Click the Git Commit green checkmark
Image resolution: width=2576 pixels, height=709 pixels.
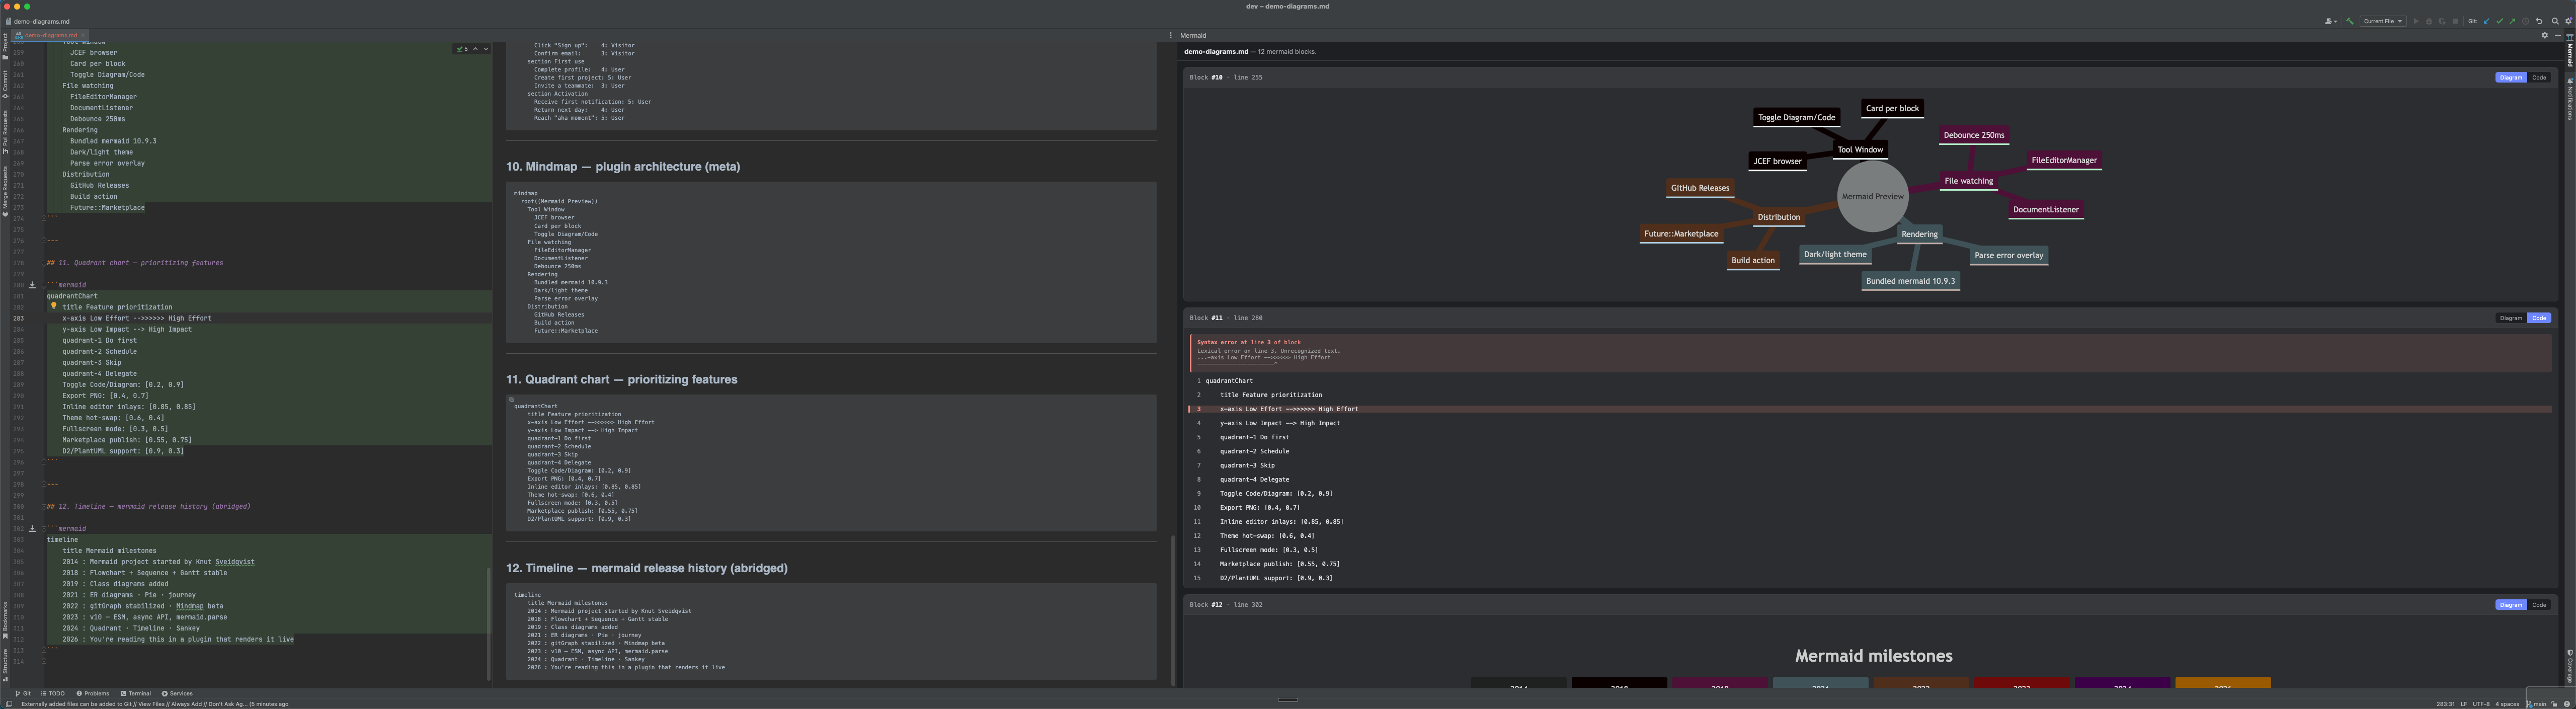click(x=2499, y=21)
